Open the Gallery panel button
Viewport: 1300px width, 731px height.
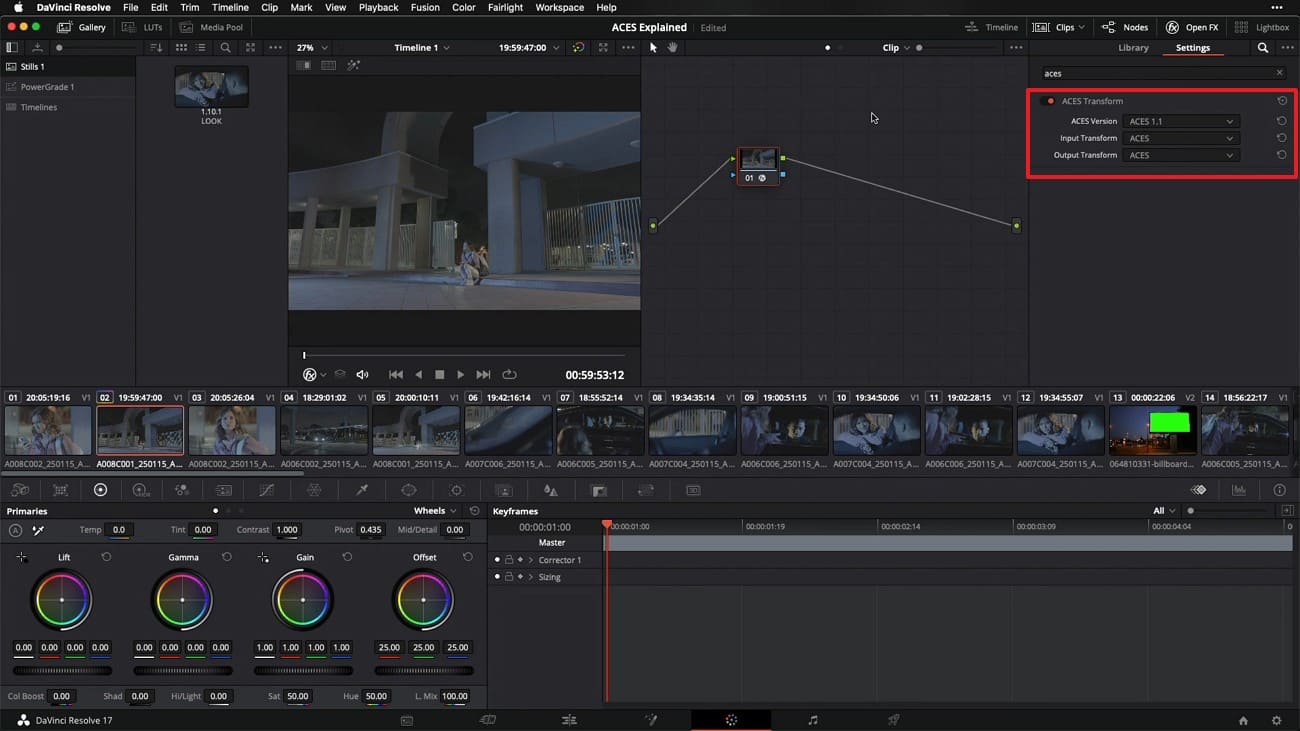tap(82, 27)
